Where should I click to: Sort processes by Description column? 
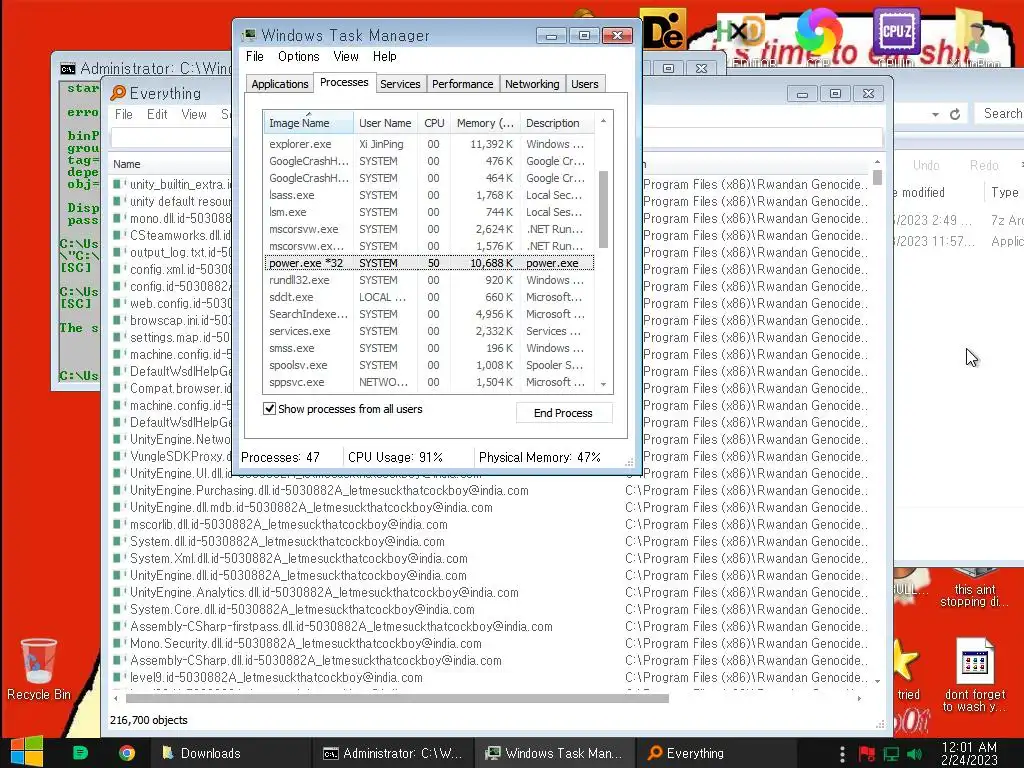point(557,123)
